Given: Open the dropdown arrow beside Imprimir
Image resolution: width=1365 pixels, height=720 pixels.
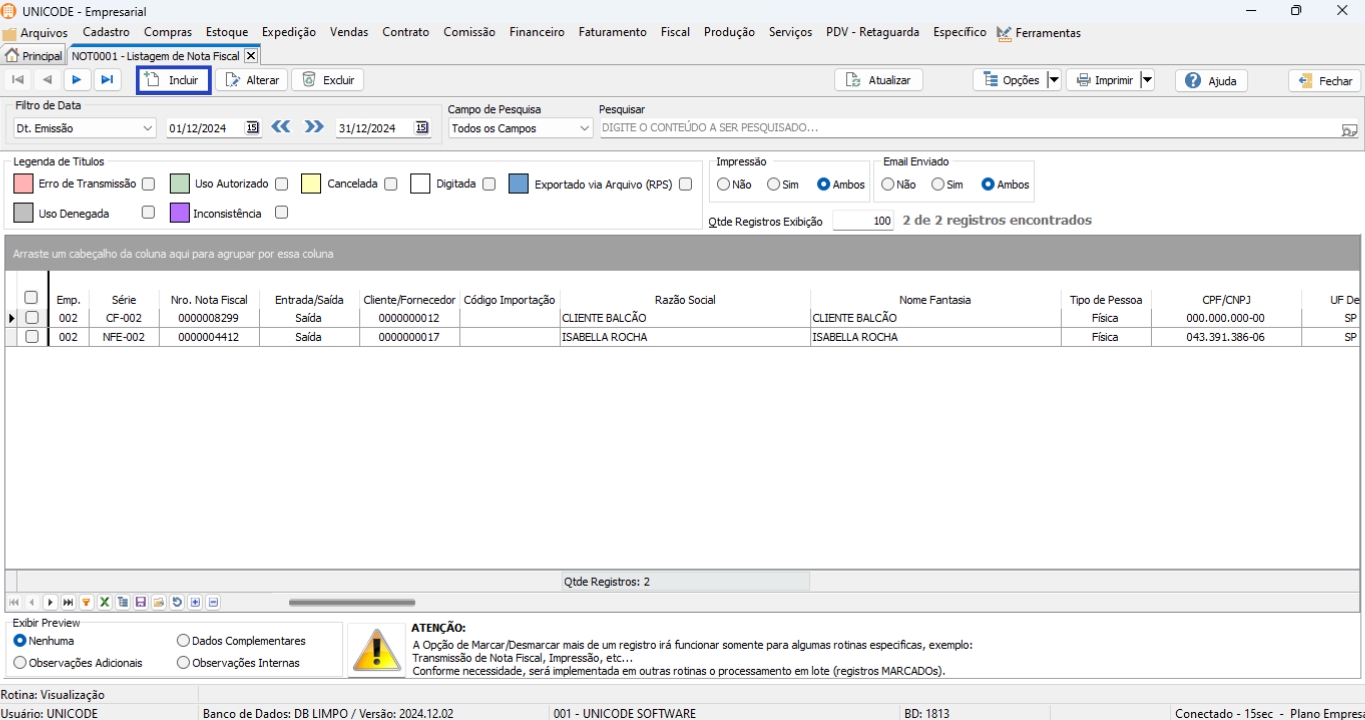Looking at the screenshot, I should (x=1147, y=80).
